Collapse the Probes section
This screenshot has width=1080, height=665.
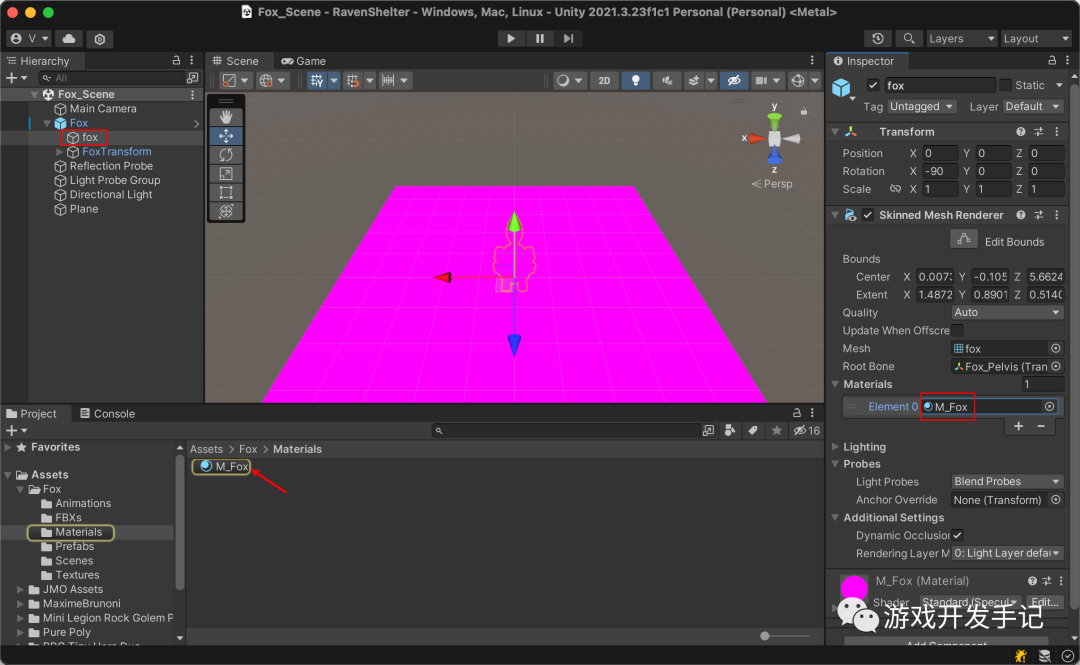click(x=835, y=464)
